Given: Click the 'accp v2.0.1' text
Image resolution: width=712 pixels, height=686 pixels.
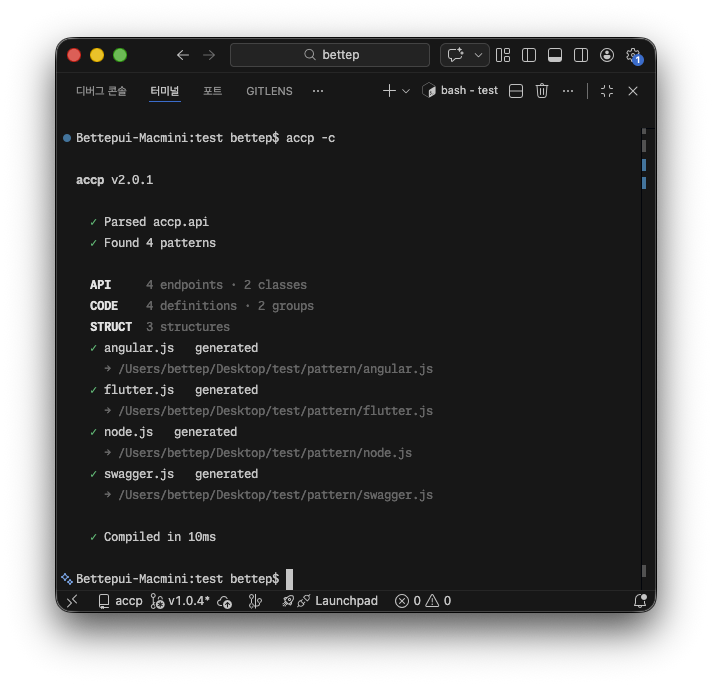Looking at the screenshot, I should (114, 180).
